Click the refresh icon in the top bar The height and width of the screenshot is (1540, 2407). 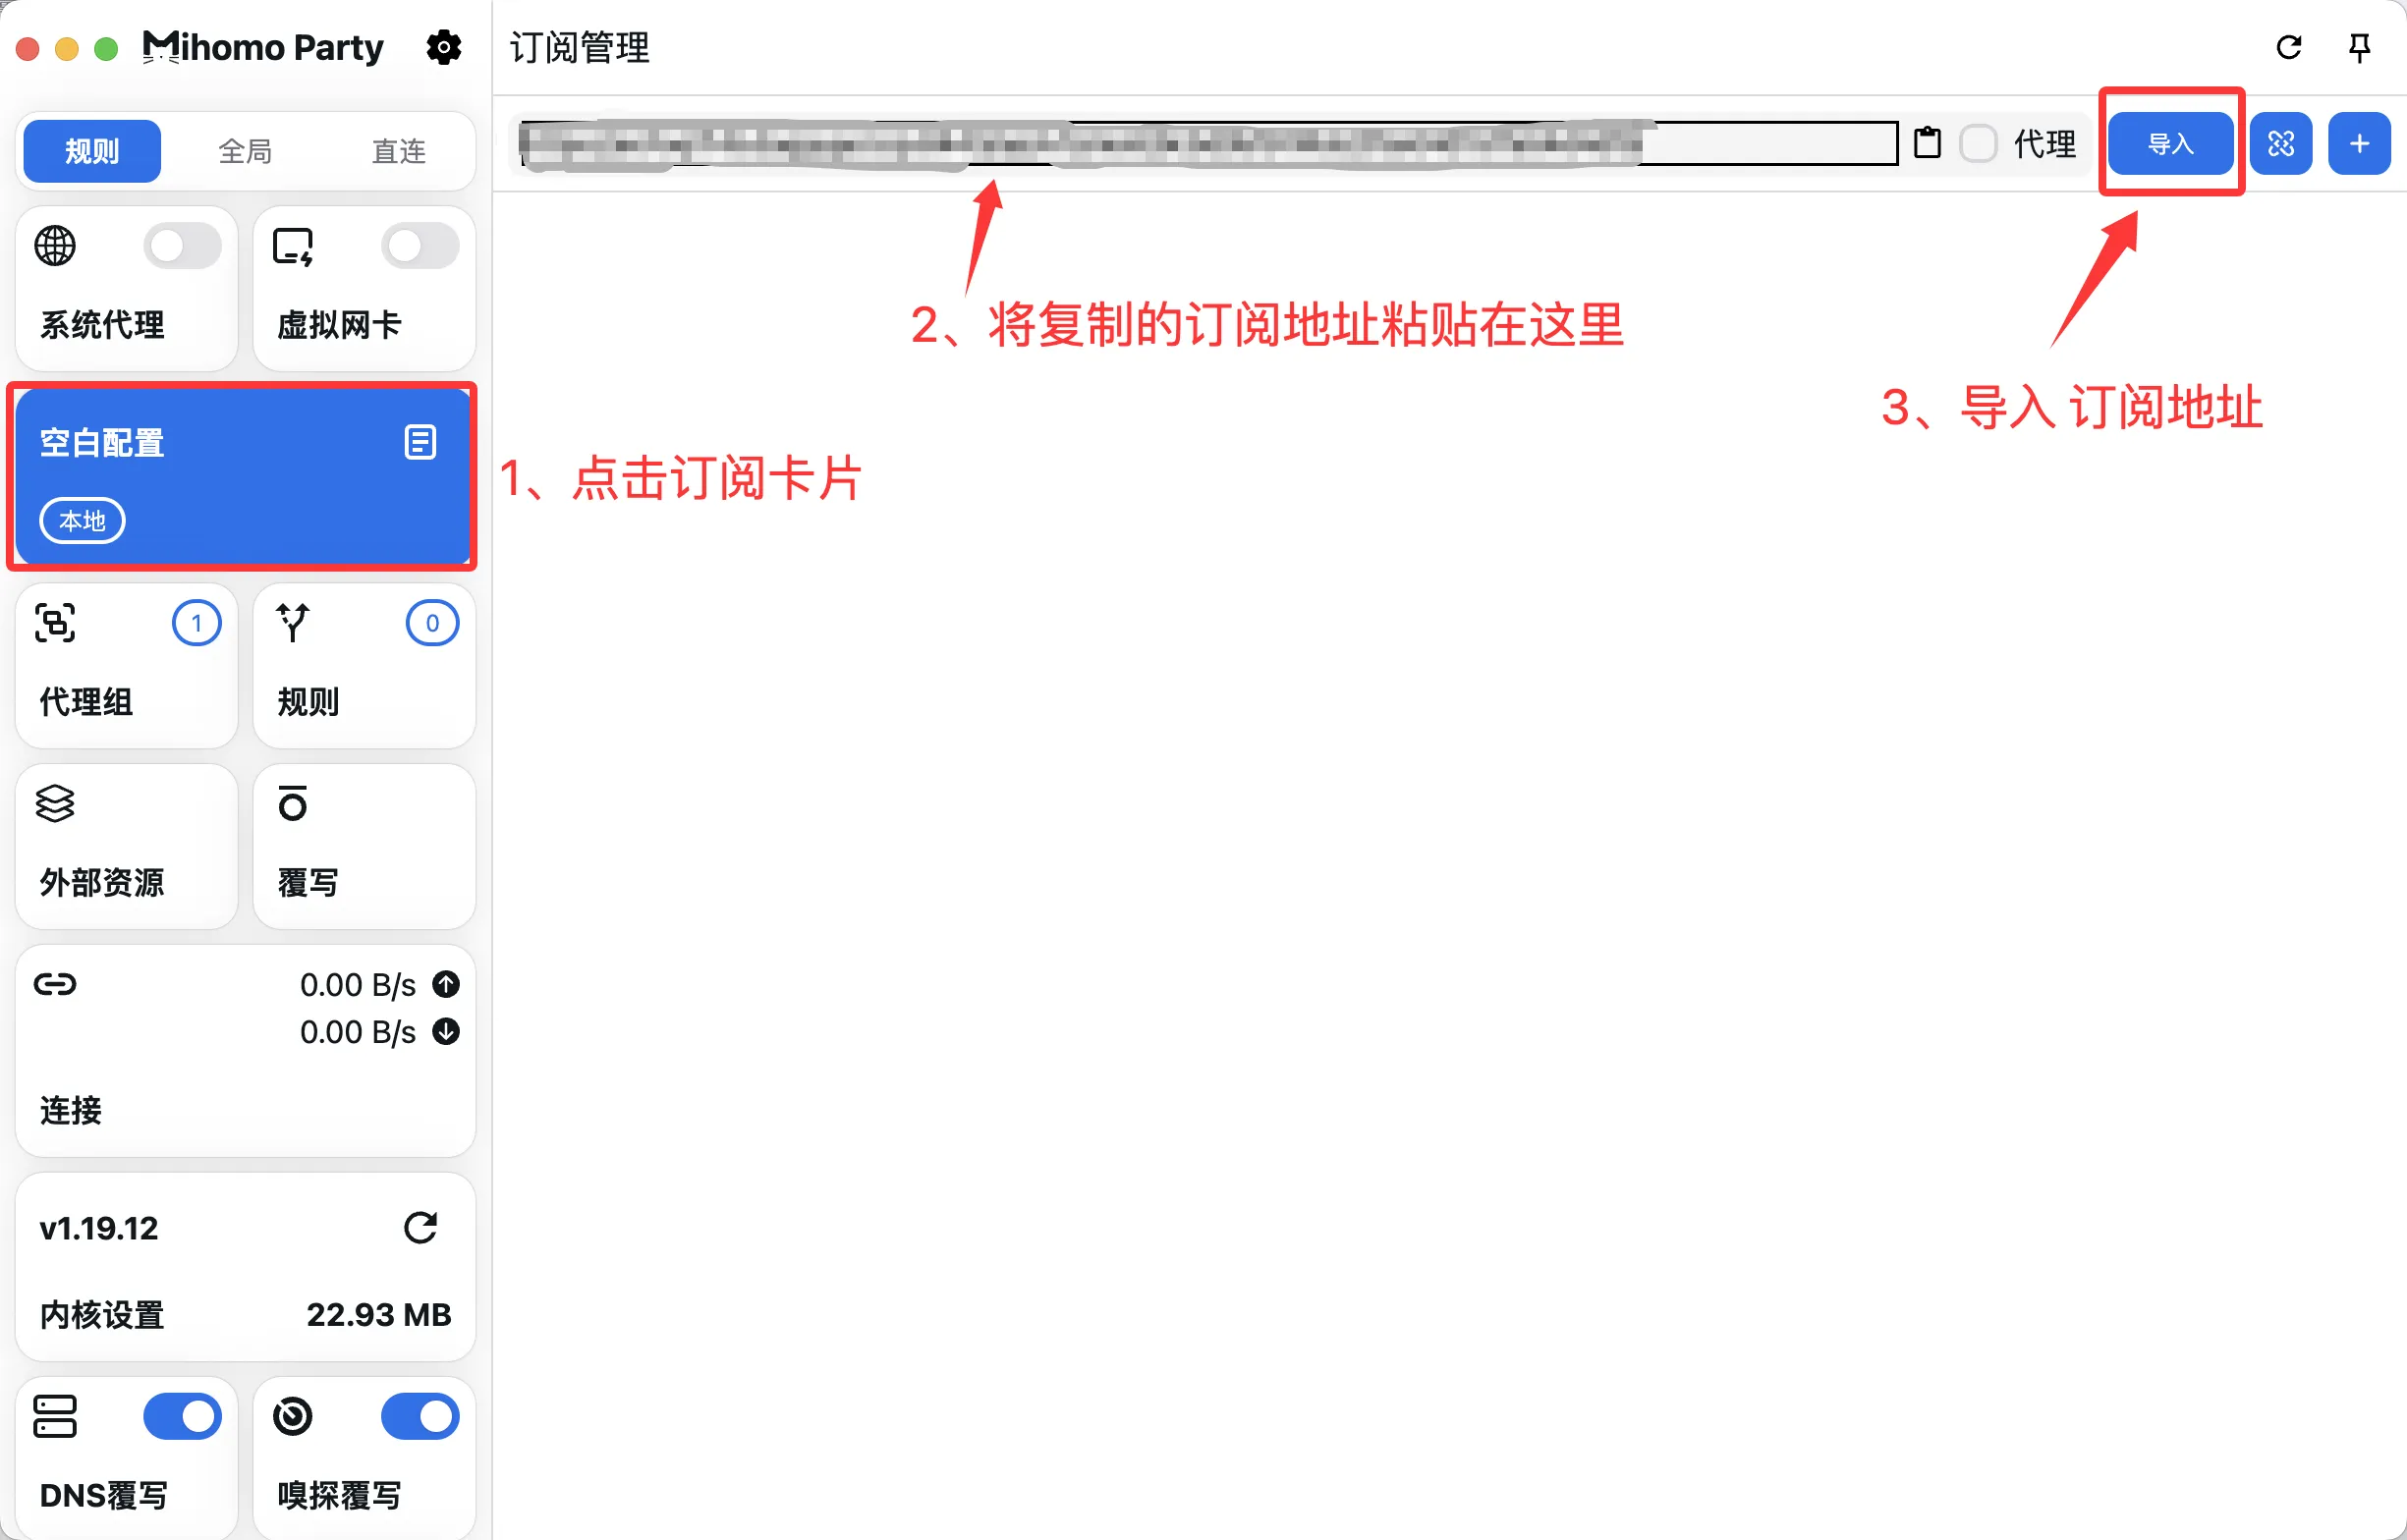click(x=2288, y=47)
